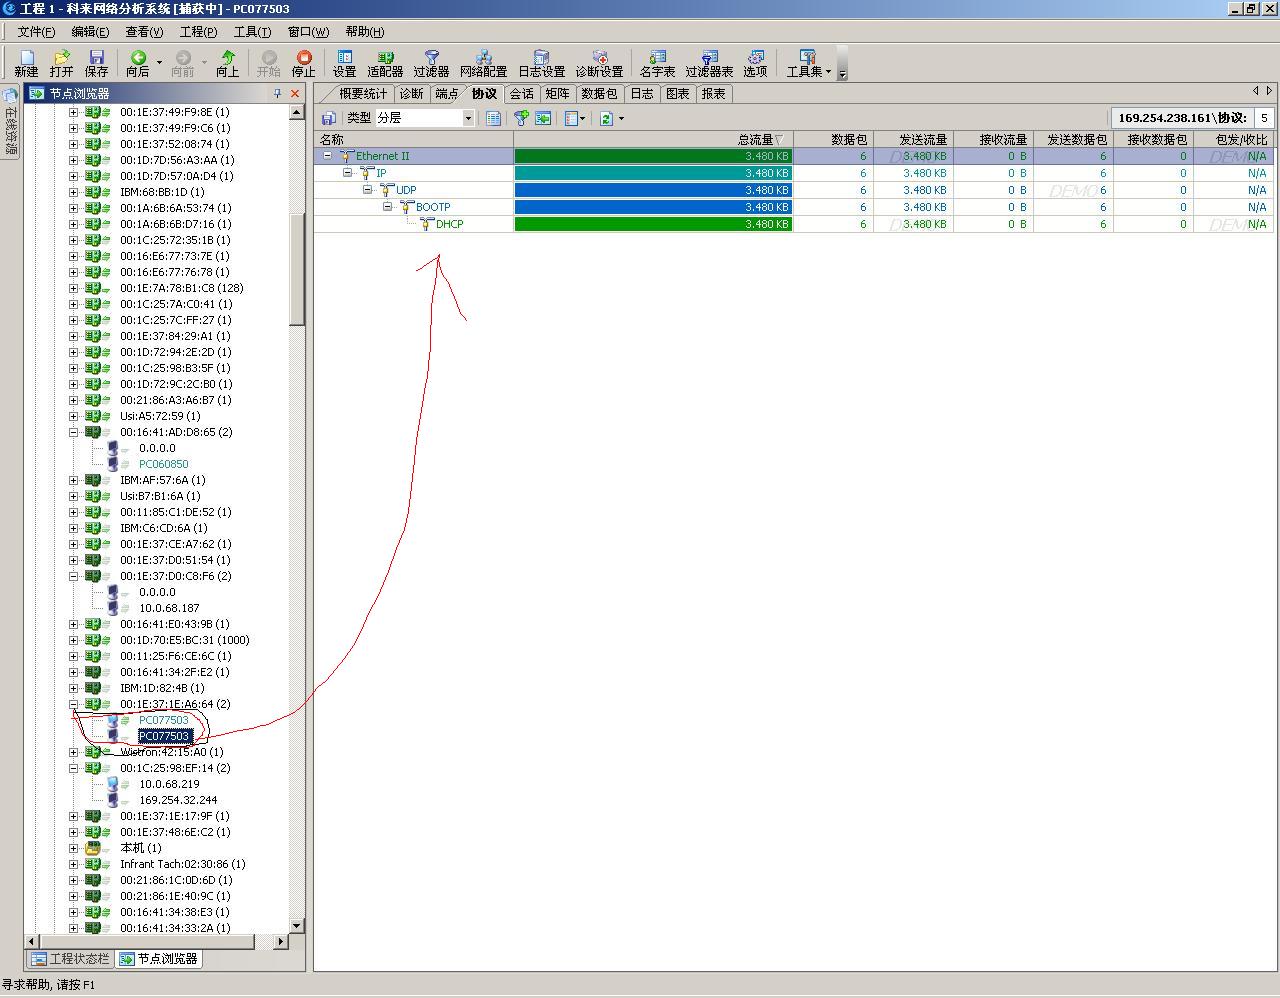Click the 新建 (New) toolbar icon
This screenshot has height=998, width=1280.
tap(26, 63)
